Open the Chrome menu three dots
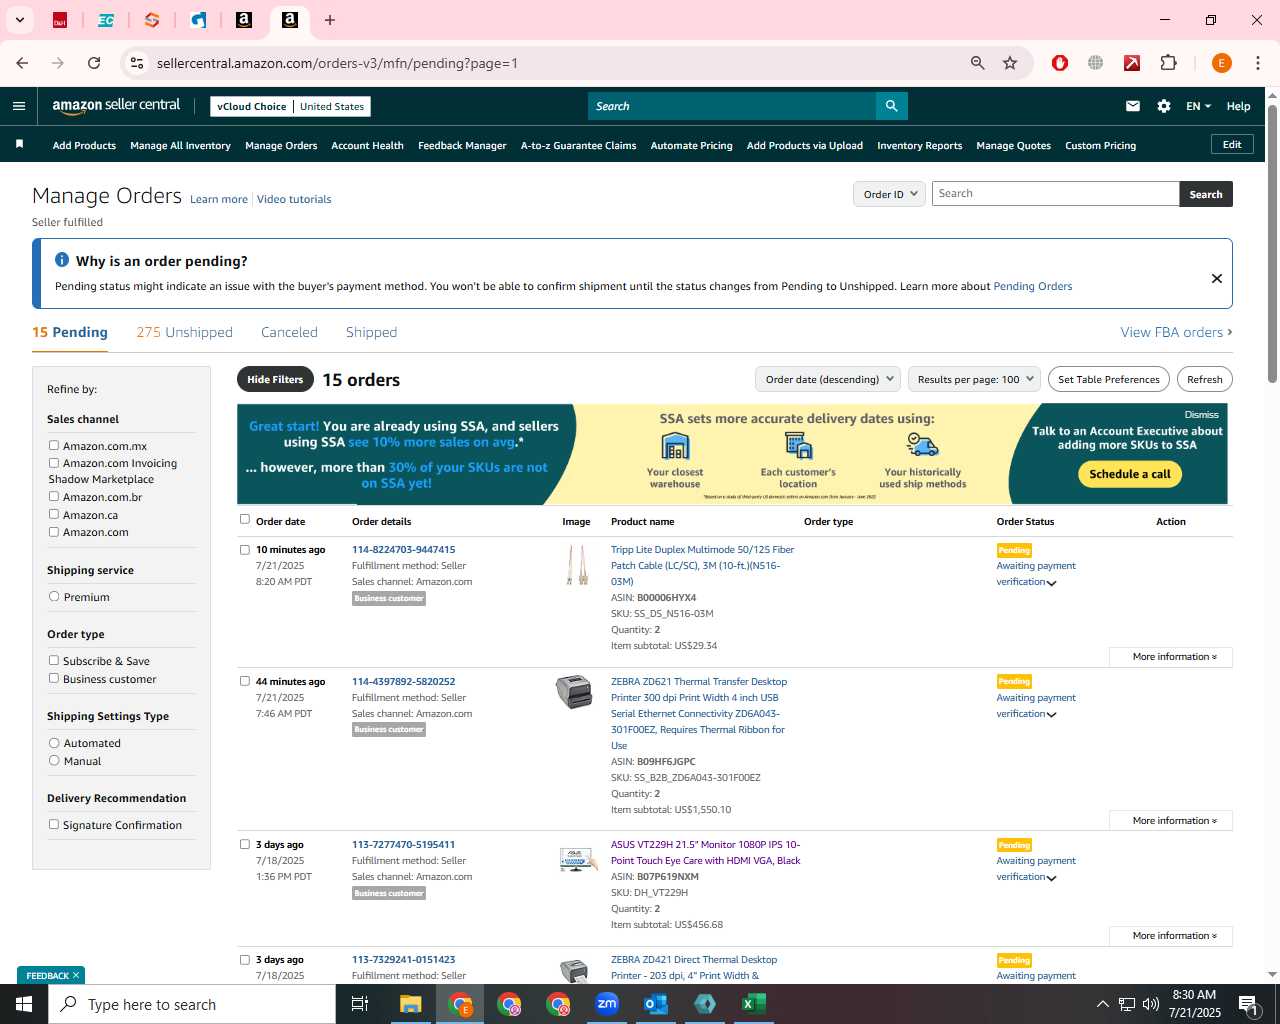The height and width of the screenshot is (1024, 1280). pos(1258,63)
